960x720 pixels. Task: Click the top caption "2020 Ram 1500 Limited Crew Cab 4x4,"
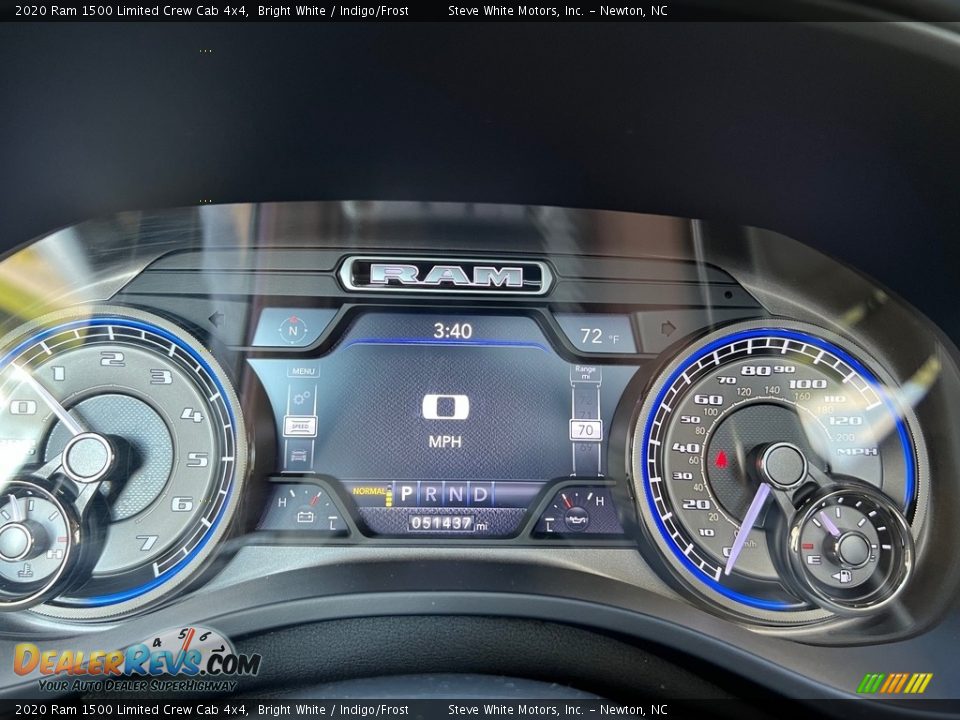tap(132, 10)
